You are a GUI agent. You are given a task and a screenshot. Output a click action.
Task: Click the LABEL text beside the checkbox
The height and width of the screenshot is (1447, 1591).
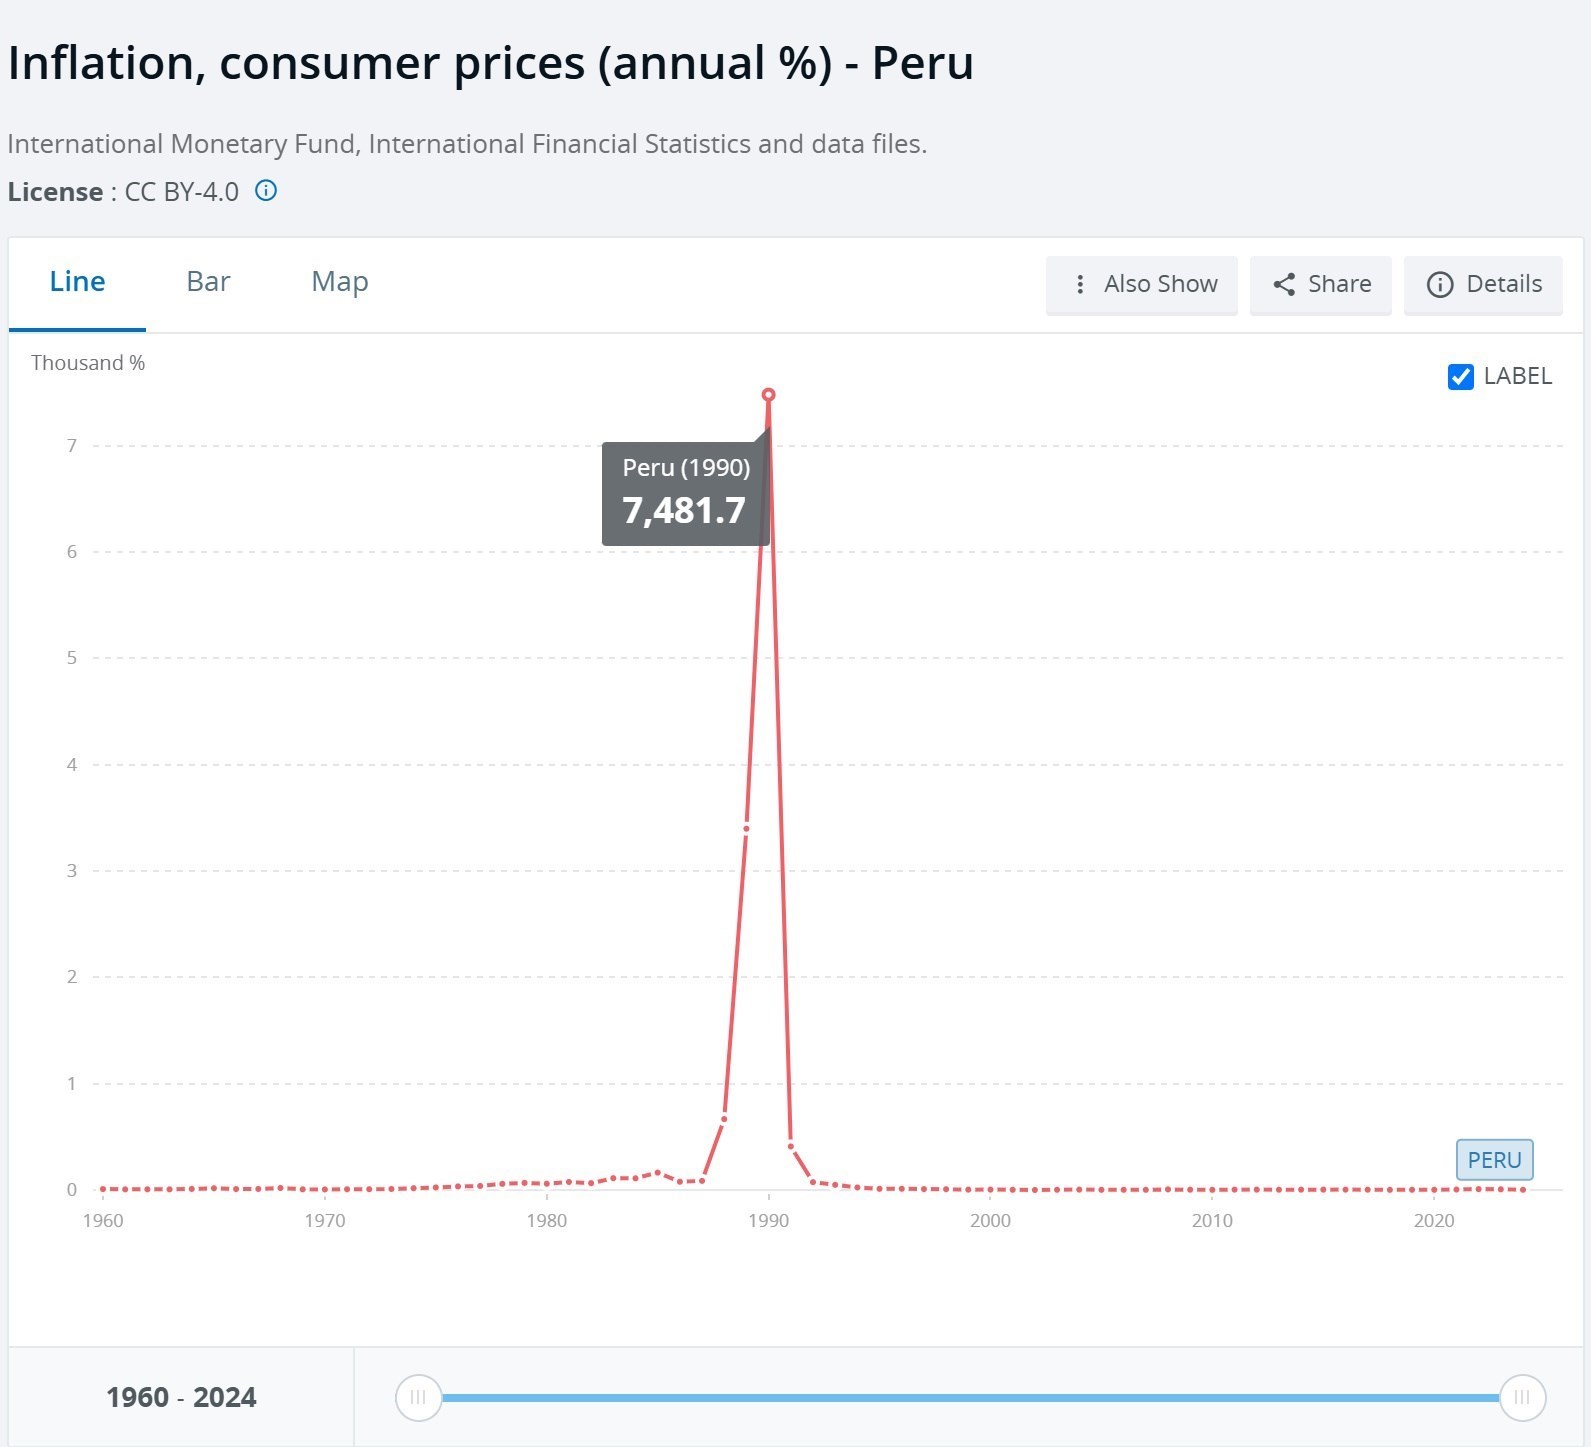click(1517, 377)
